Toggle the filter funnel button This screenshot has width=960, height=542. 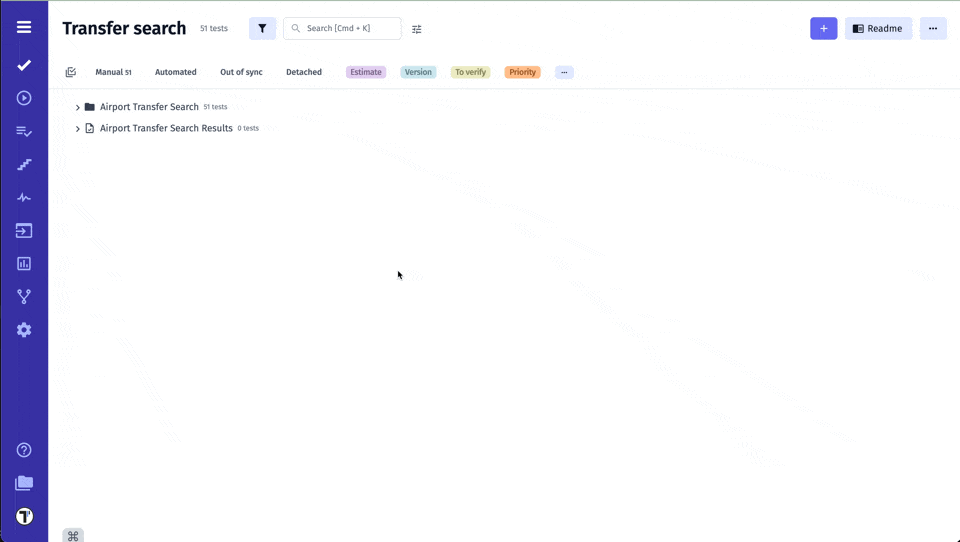[x=262, y=29]
